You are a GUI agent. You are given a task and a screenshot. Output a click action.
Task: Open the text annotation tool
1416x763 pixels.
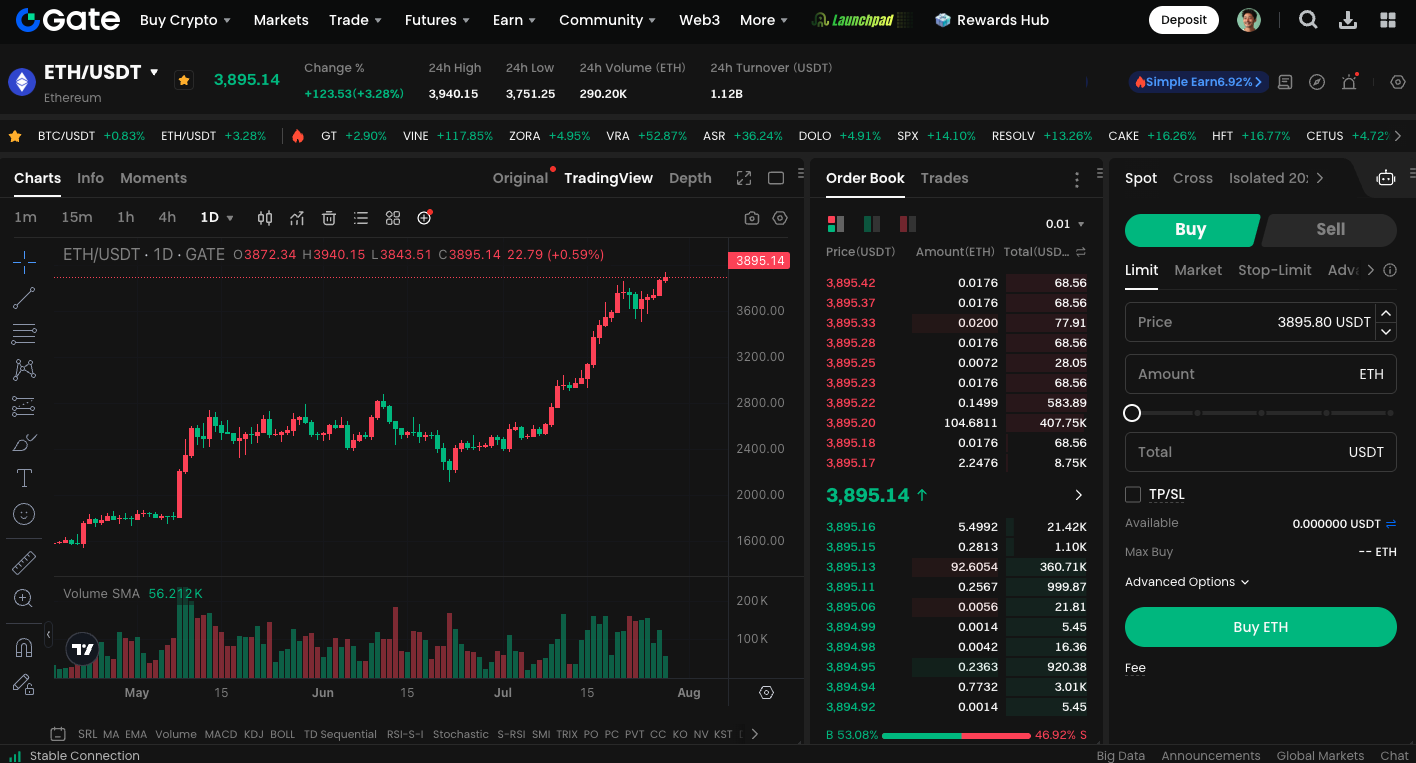pos(24,478)
